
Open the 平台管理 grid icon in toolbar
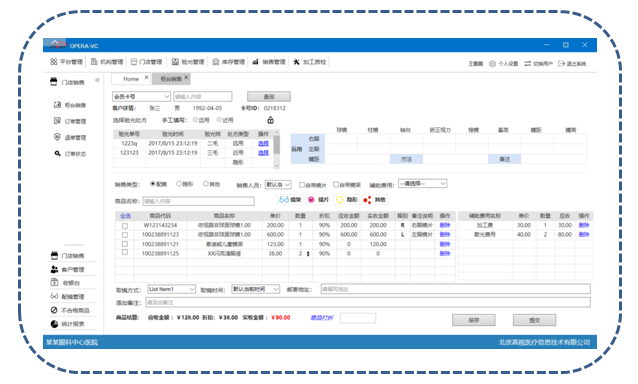[54, 61]
